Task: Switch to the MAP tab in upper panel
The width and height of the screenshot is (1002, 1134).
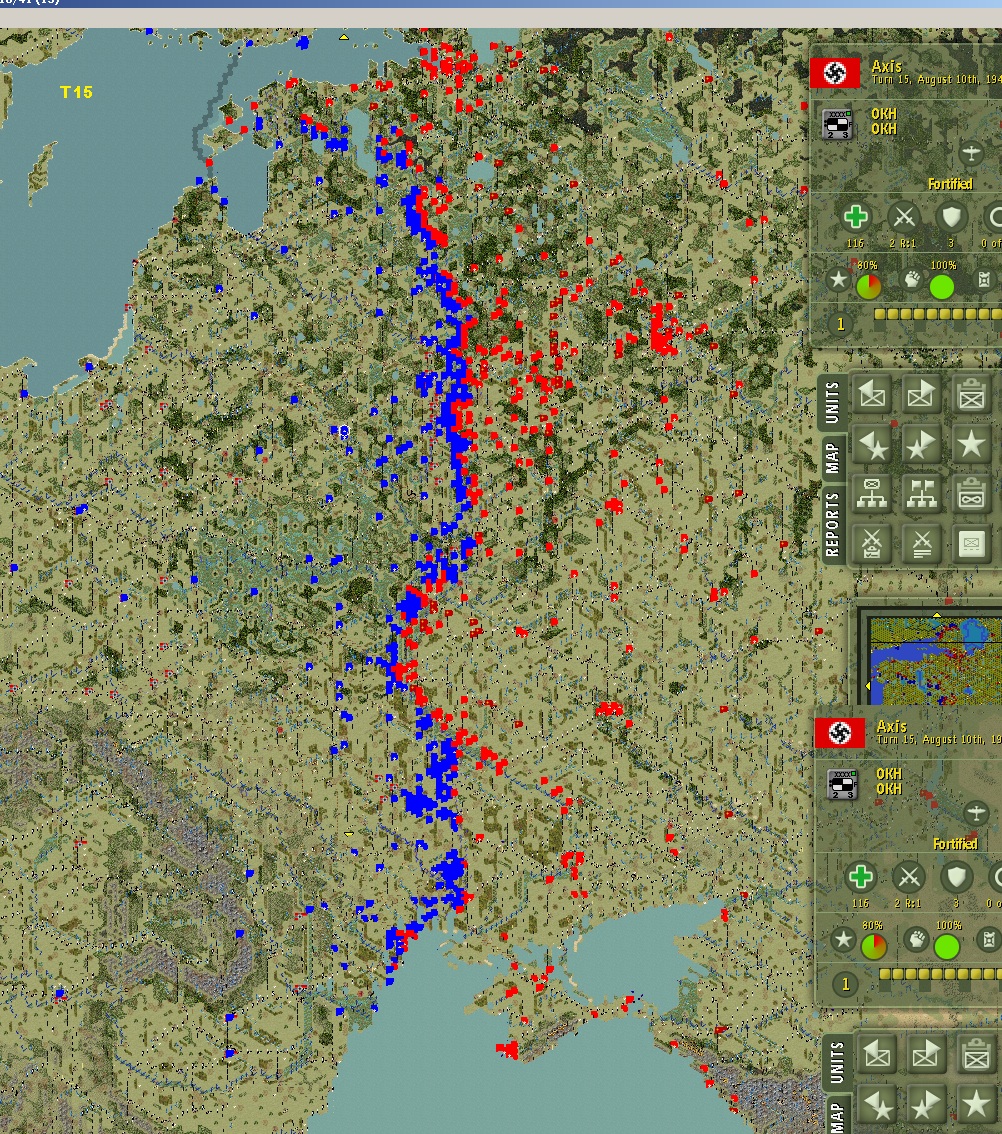Action: [832, 458]
